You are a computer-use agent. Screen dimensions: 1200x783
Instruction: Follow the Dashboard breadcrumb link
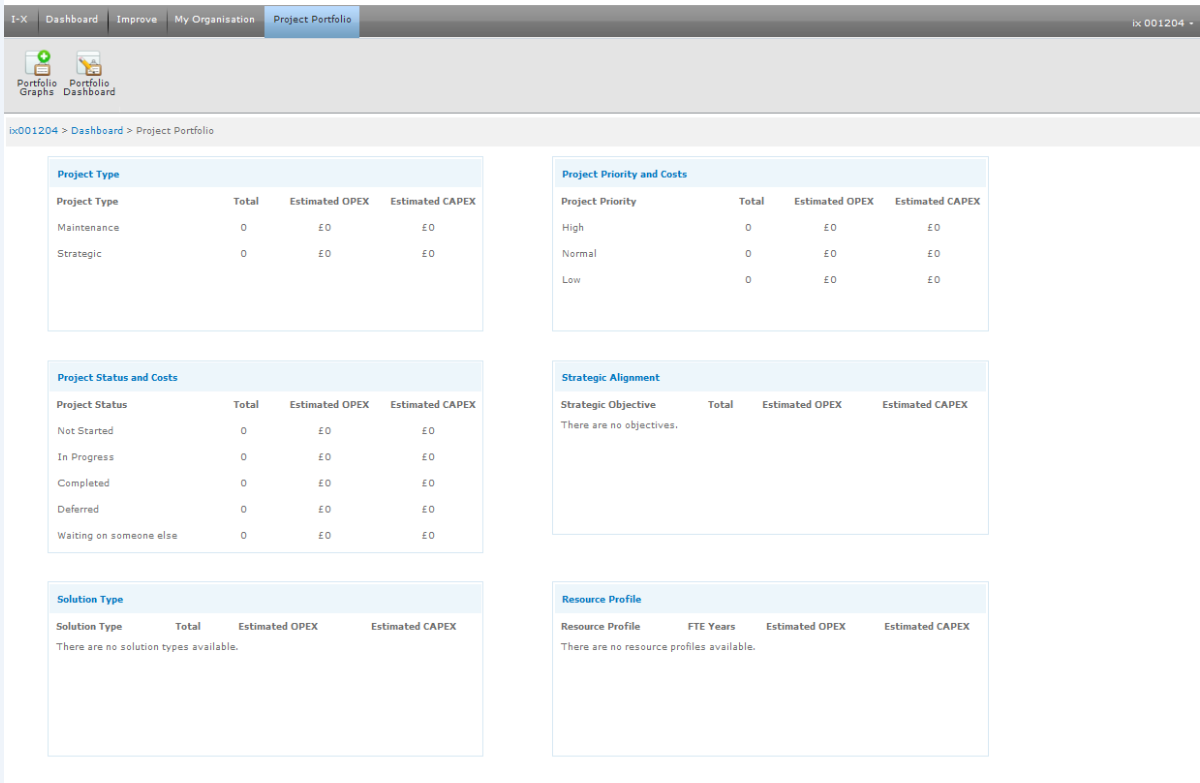coord(97,130)
